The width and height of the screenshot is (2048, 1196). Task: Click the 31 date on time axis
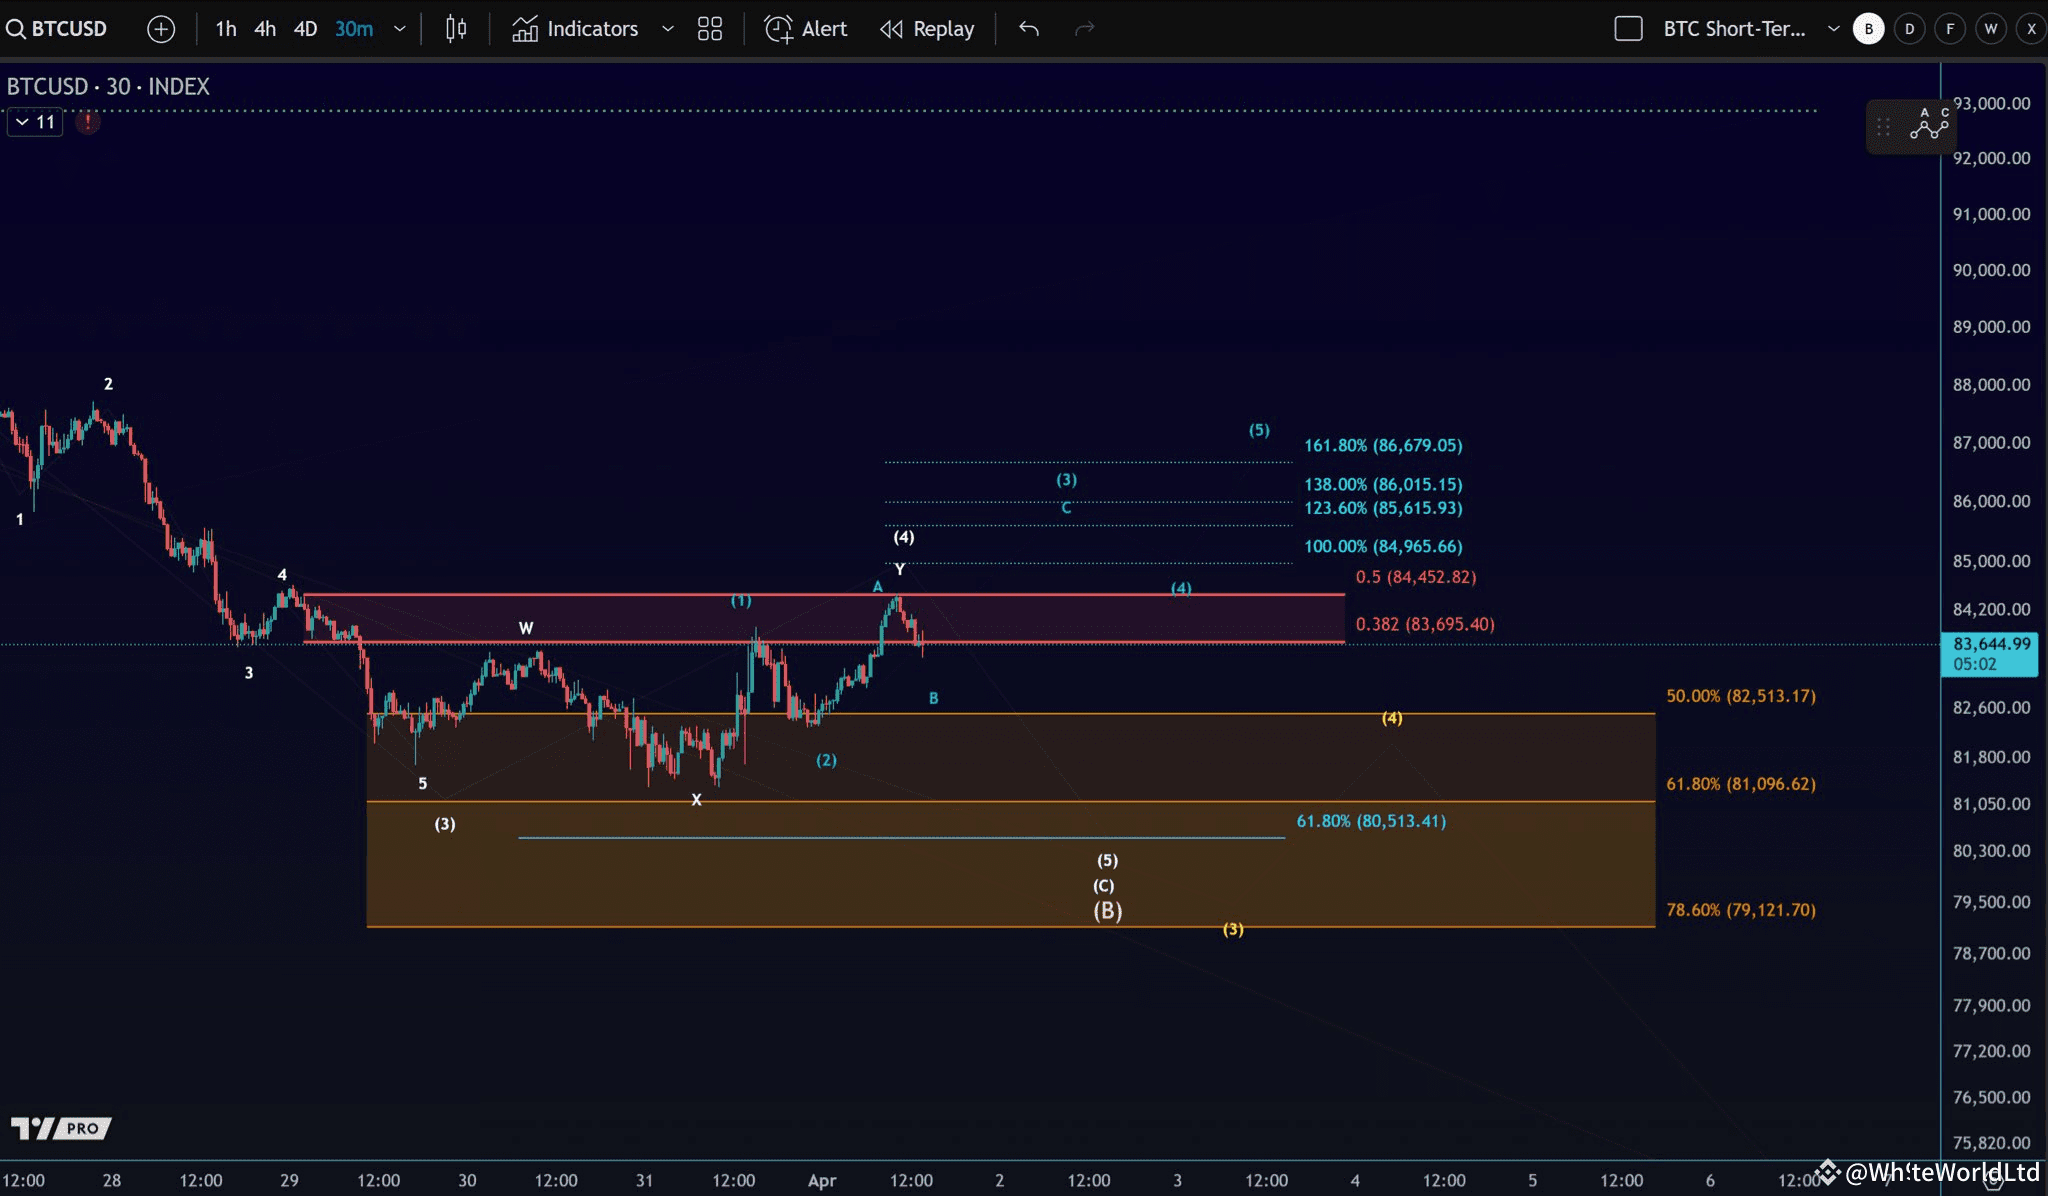pos(645,1181)
